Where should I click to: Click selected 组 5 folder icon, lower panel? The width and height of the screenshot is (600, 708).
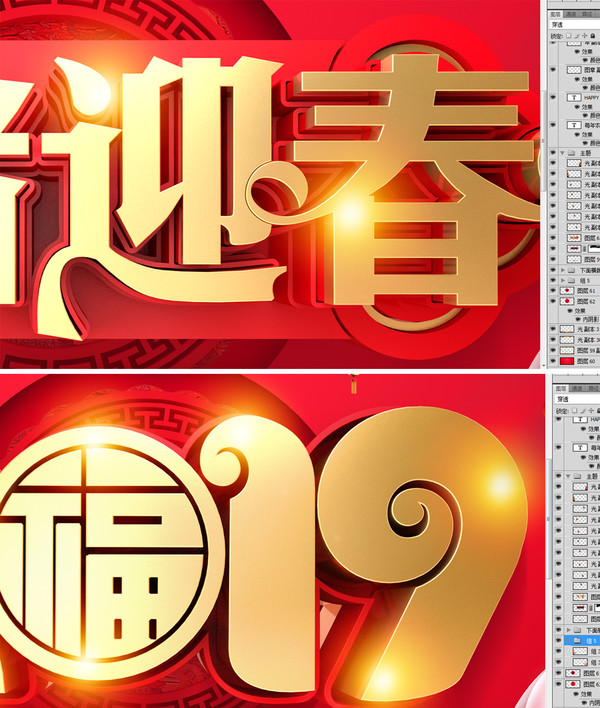[x=577, y=640]
